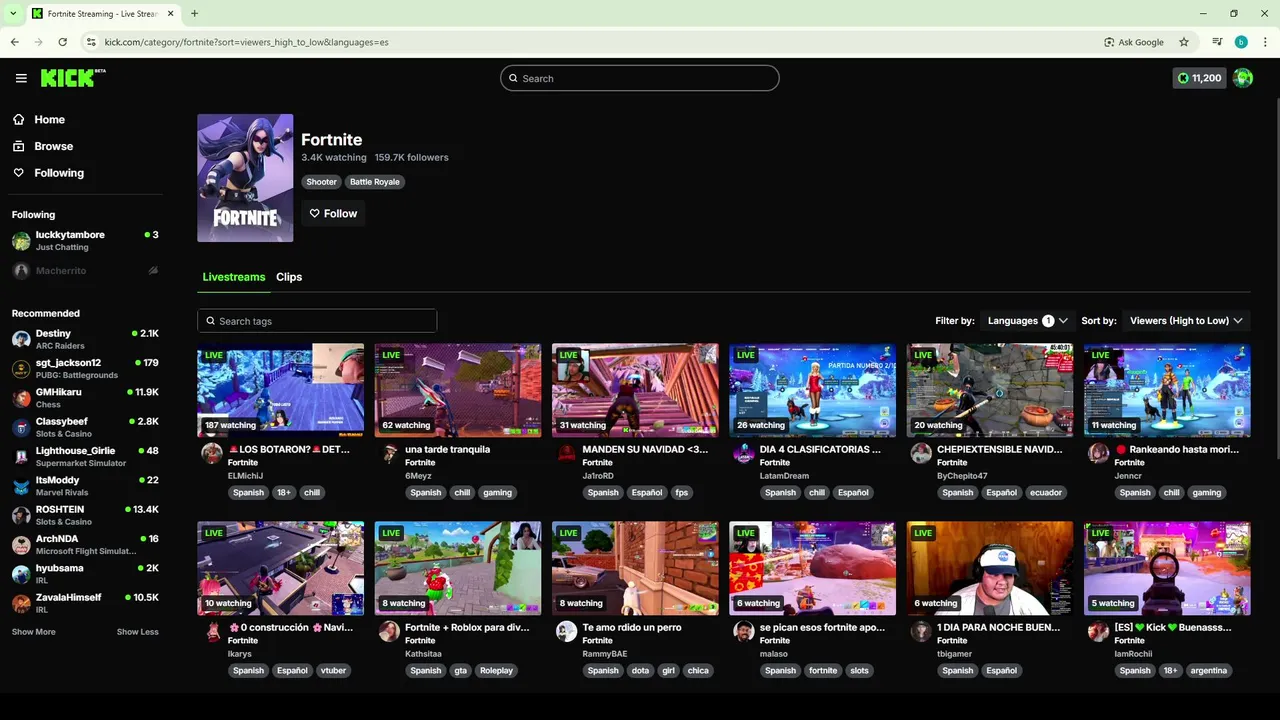
Task: Reload the browser page
Action: [x=62, y=42]
